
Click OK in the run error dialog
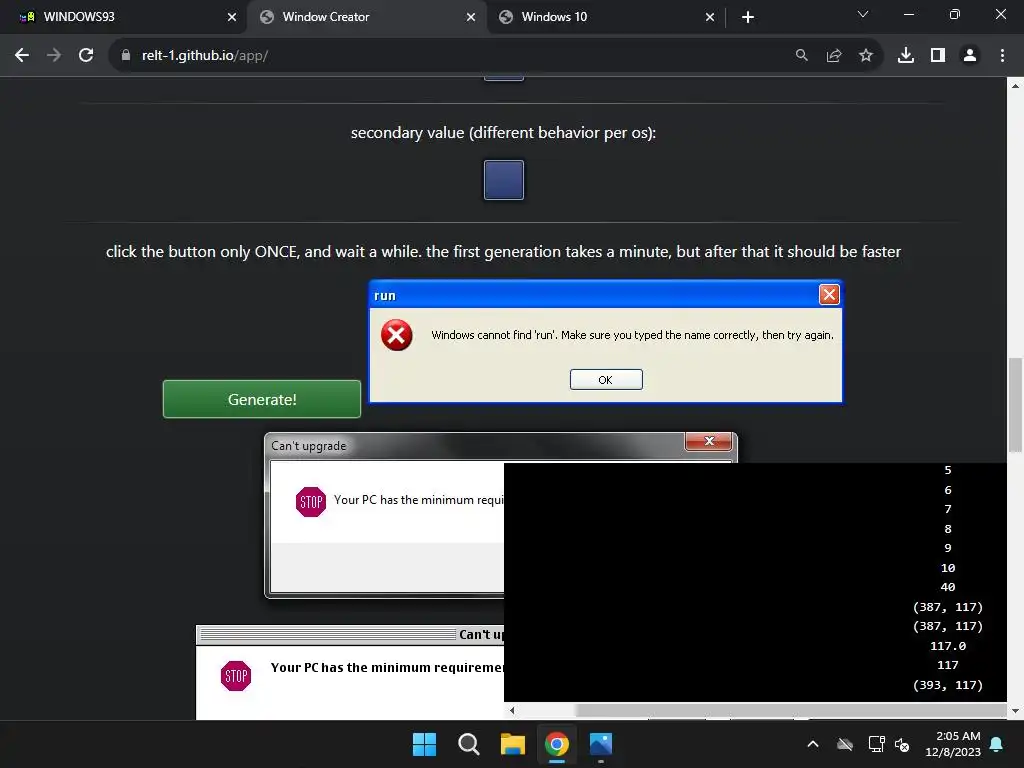pyautogui.click(x=606, y=379)
